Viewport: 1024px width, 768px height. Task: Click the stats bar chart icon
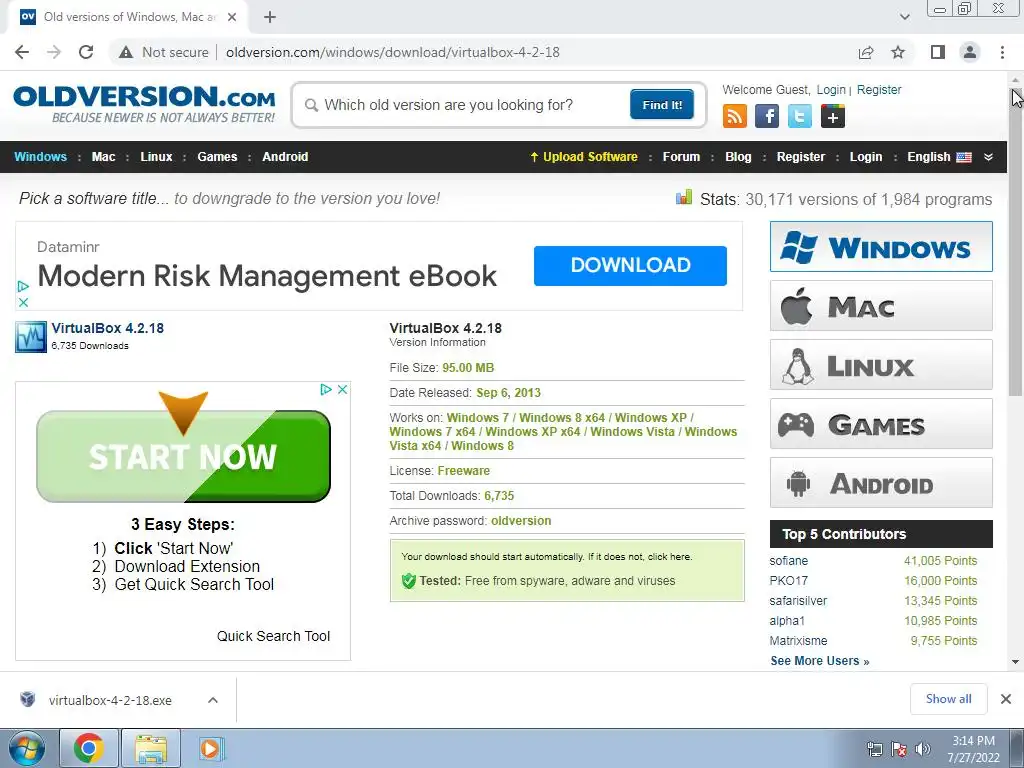[684, 197]
